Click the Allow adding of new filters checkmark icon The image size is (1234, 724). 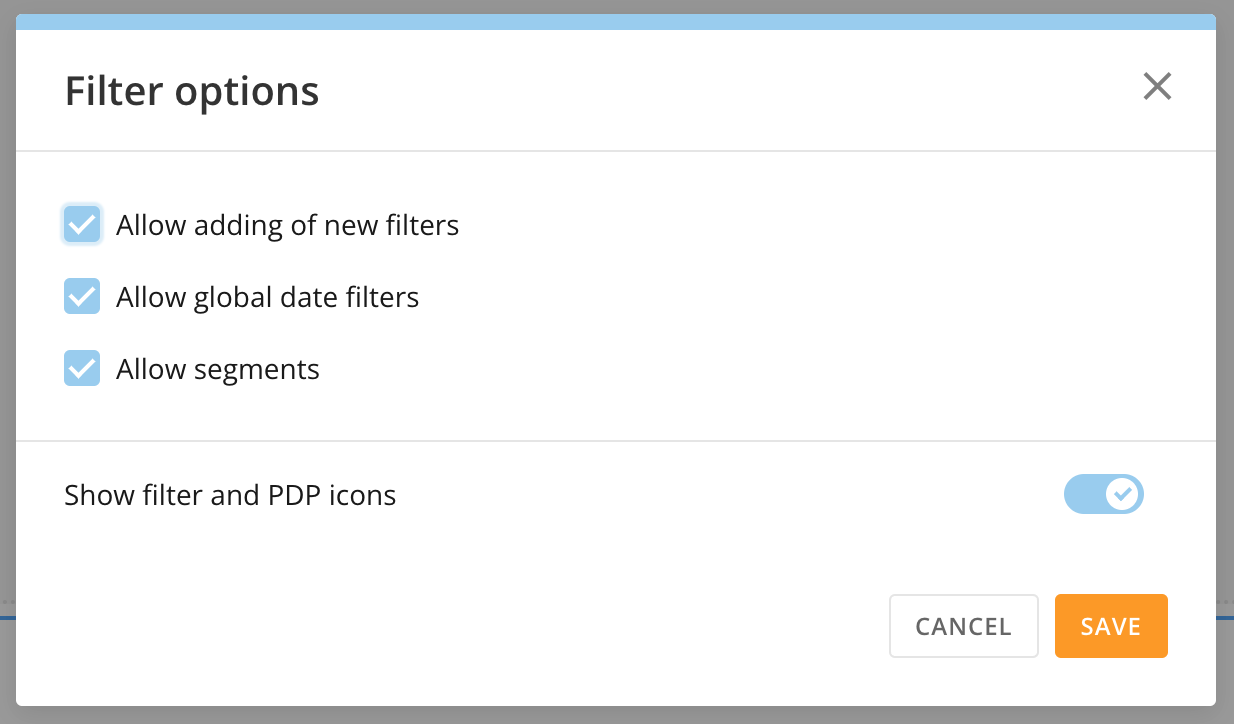point(82,224)
